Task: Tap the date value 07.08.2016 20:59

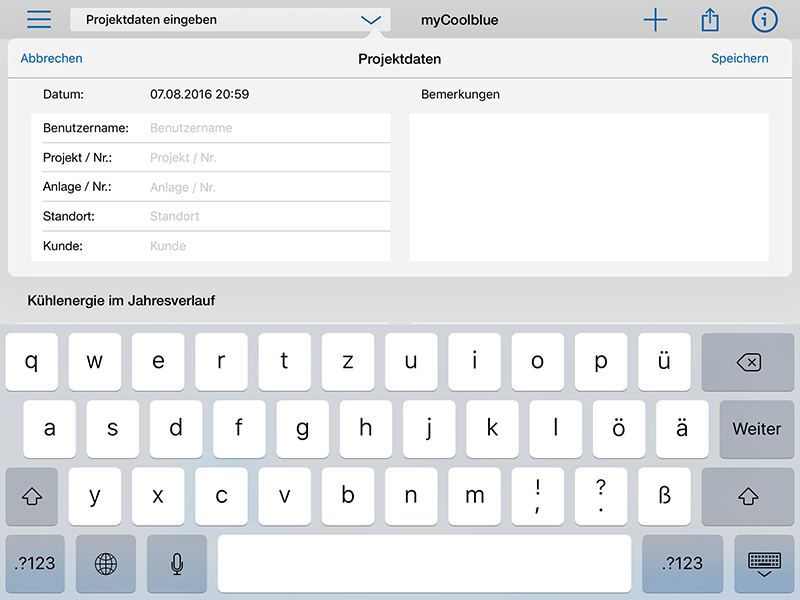Action: click(199, 94)
